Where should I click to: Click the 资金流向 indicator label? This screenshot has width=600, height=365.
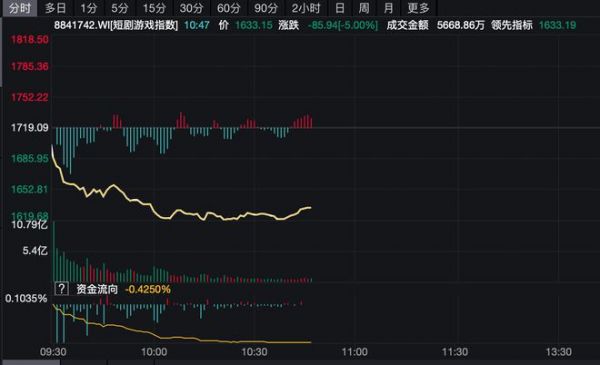(97, 289)
